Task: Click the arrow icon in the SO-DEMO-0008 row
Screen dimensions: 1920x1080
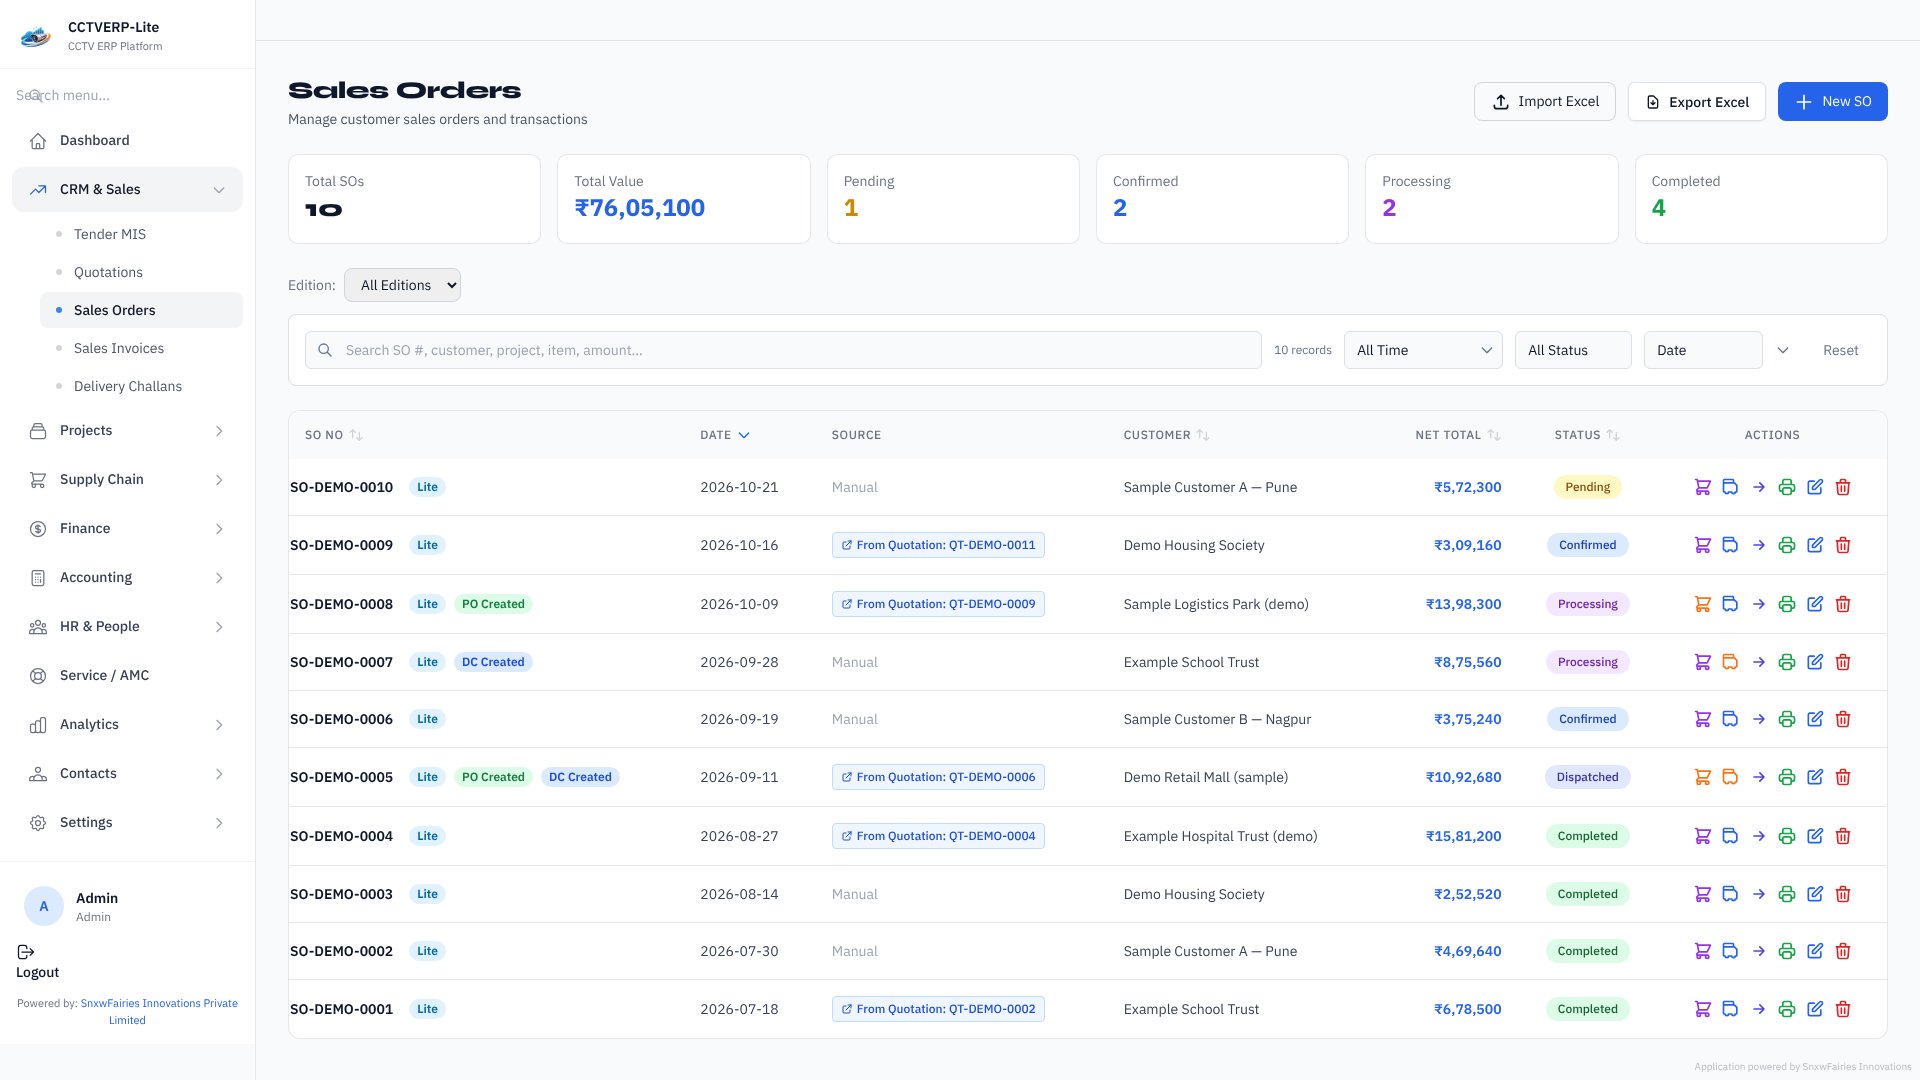Action: point(1758,604)
